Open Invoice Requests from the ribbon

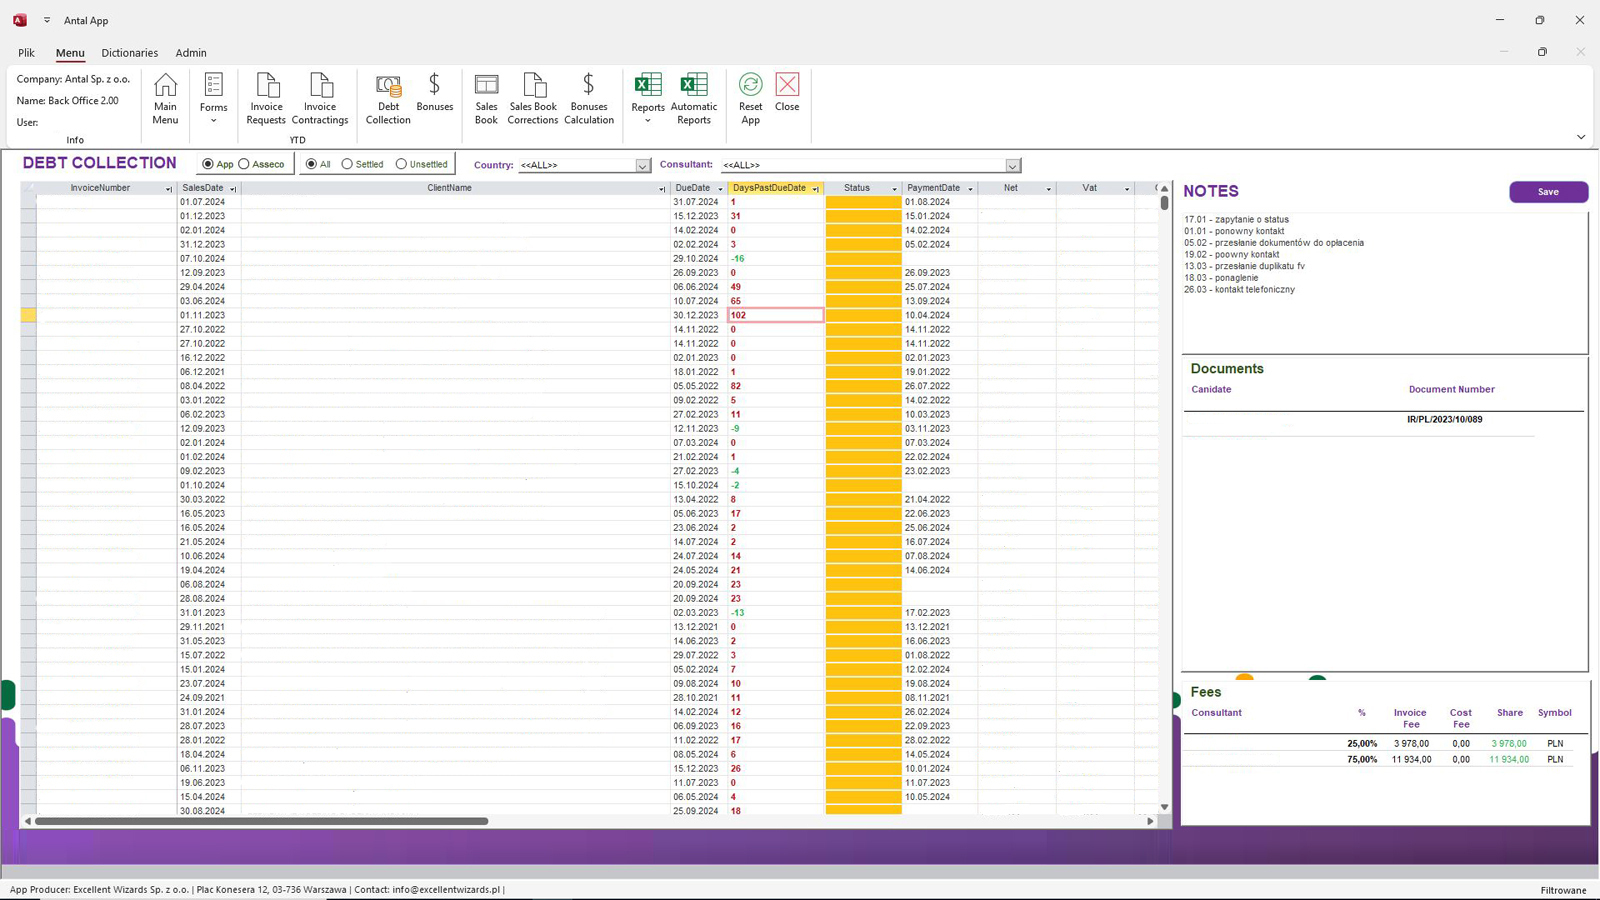(x=266, y=98)
